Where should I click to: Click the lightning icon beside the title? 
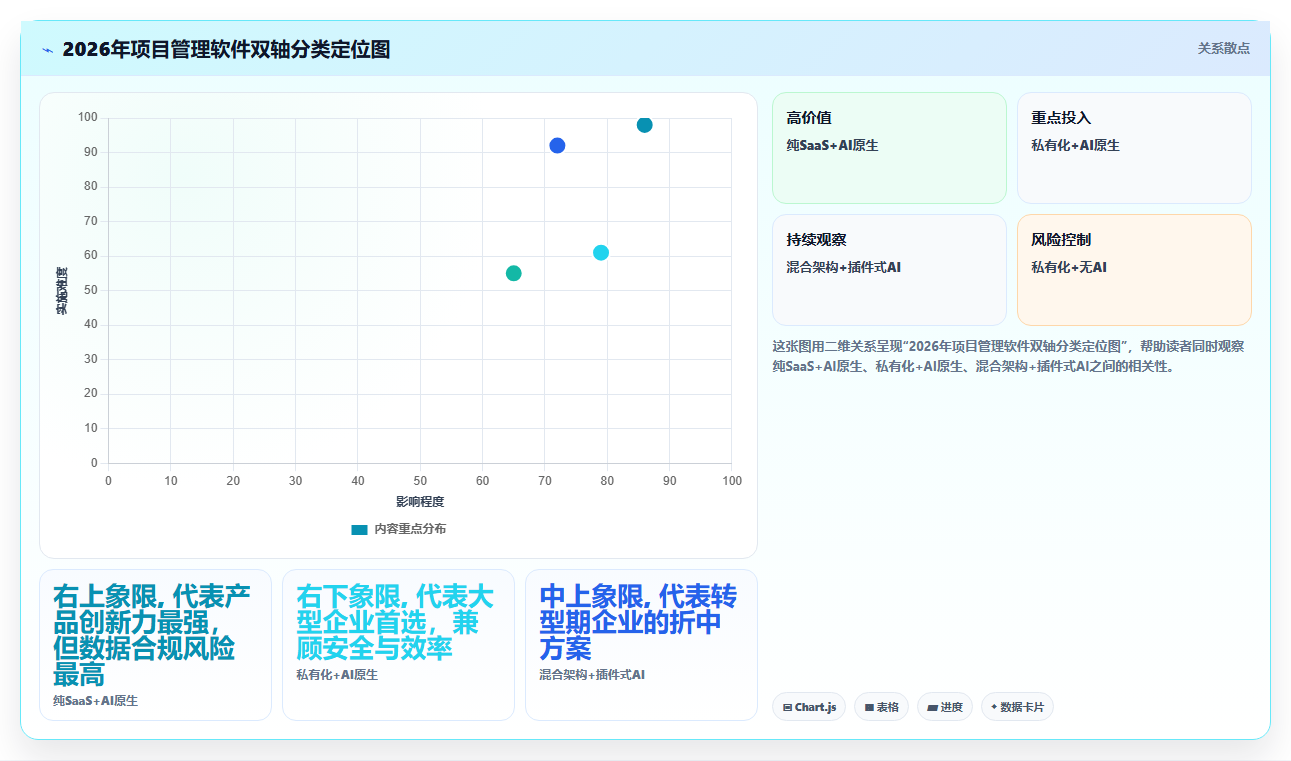pyautogui.click(x=47, y=50)
